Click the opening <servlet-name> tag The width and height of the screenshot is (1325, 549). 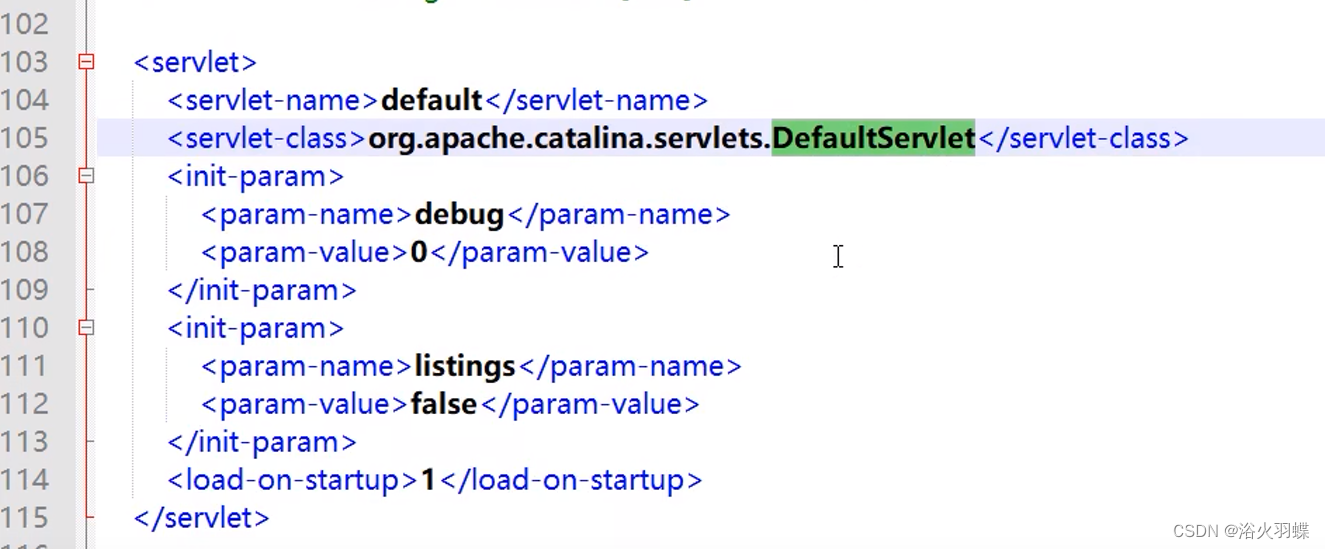pos(274,100)
